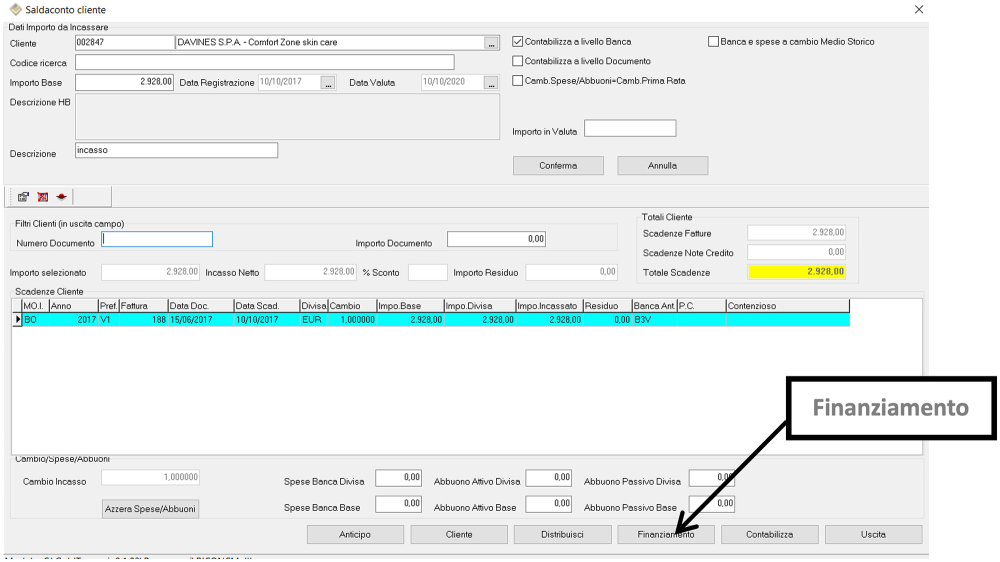Toggle Contabilizza a livello Banca checkbox
Viewport: 1000px width, 562px height.
pyautogui.click(x=518, y=42)
